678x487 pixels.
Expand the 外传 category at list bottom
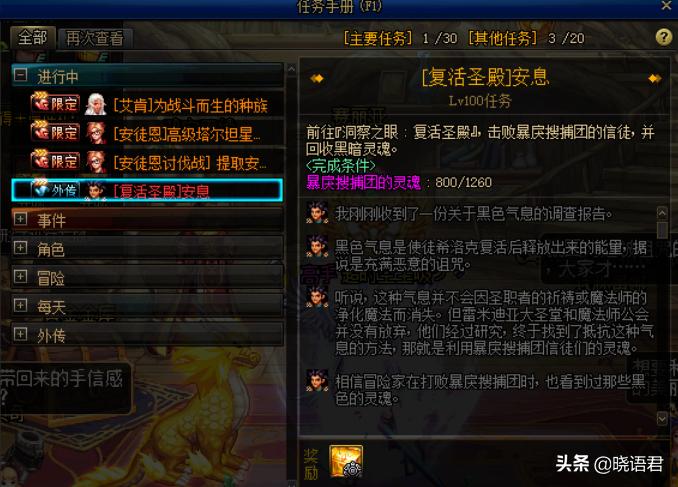(x=20, y=334)
